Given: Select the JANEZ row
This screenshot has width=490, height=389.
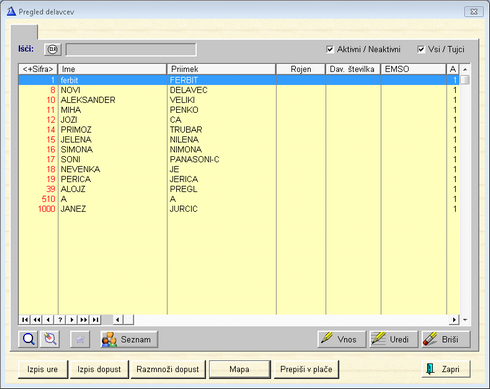Looking at the screenshot, I should pyautogui.click(x=239, y=209).
